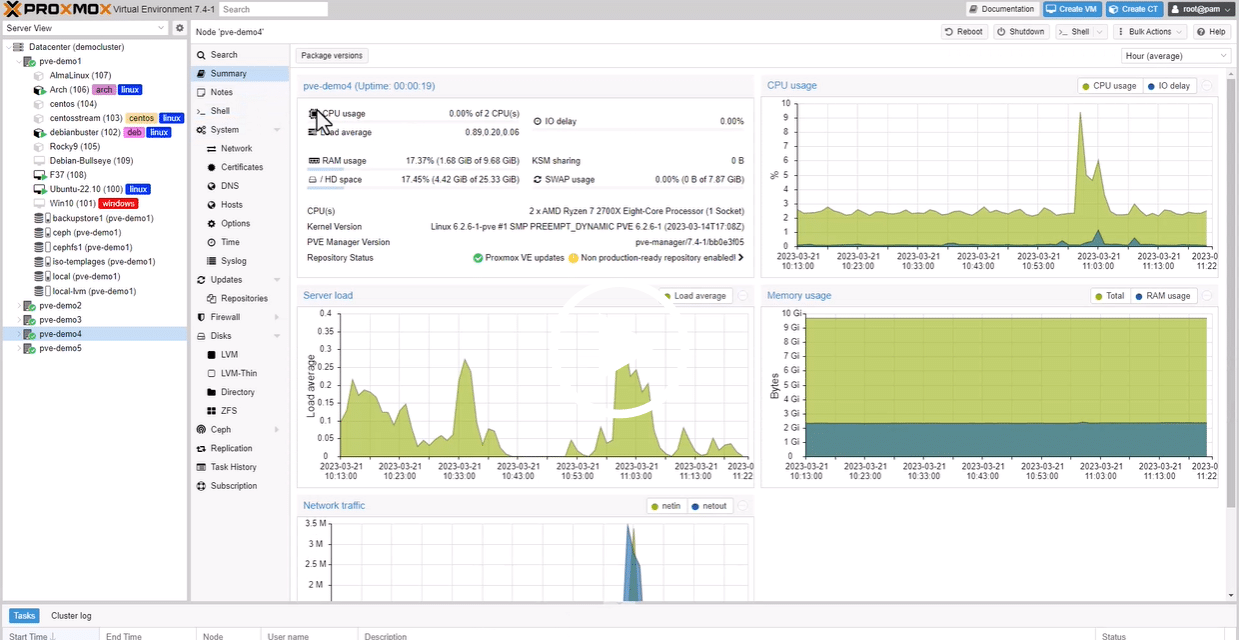
Task: Click the debianbuster container icon
Action: [40, 132]
